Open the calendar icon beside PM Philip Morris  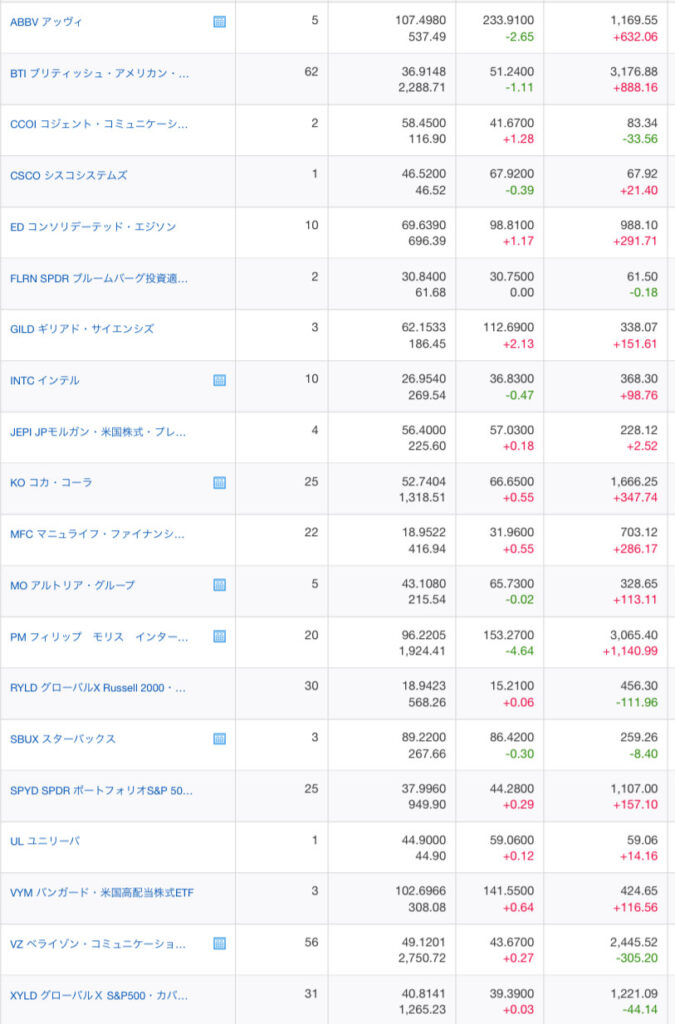pyautogui.click(x=219, y=636)
